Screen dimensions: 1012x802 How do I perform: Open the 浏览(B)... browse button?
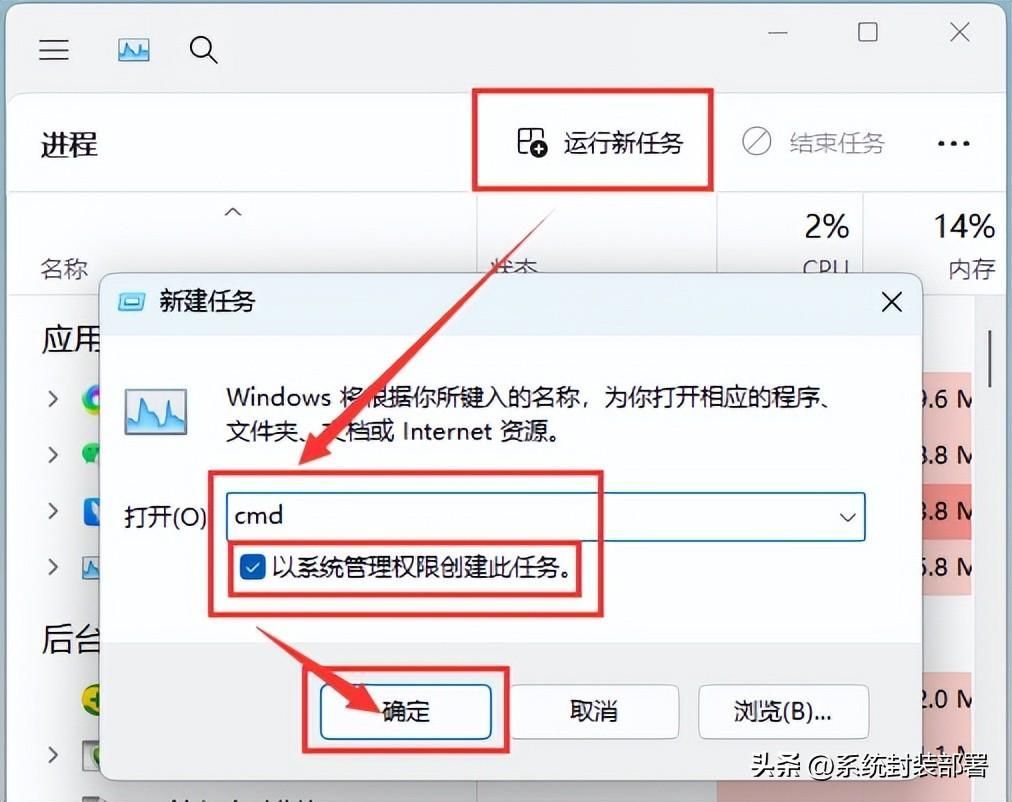[x=783, y=711]
